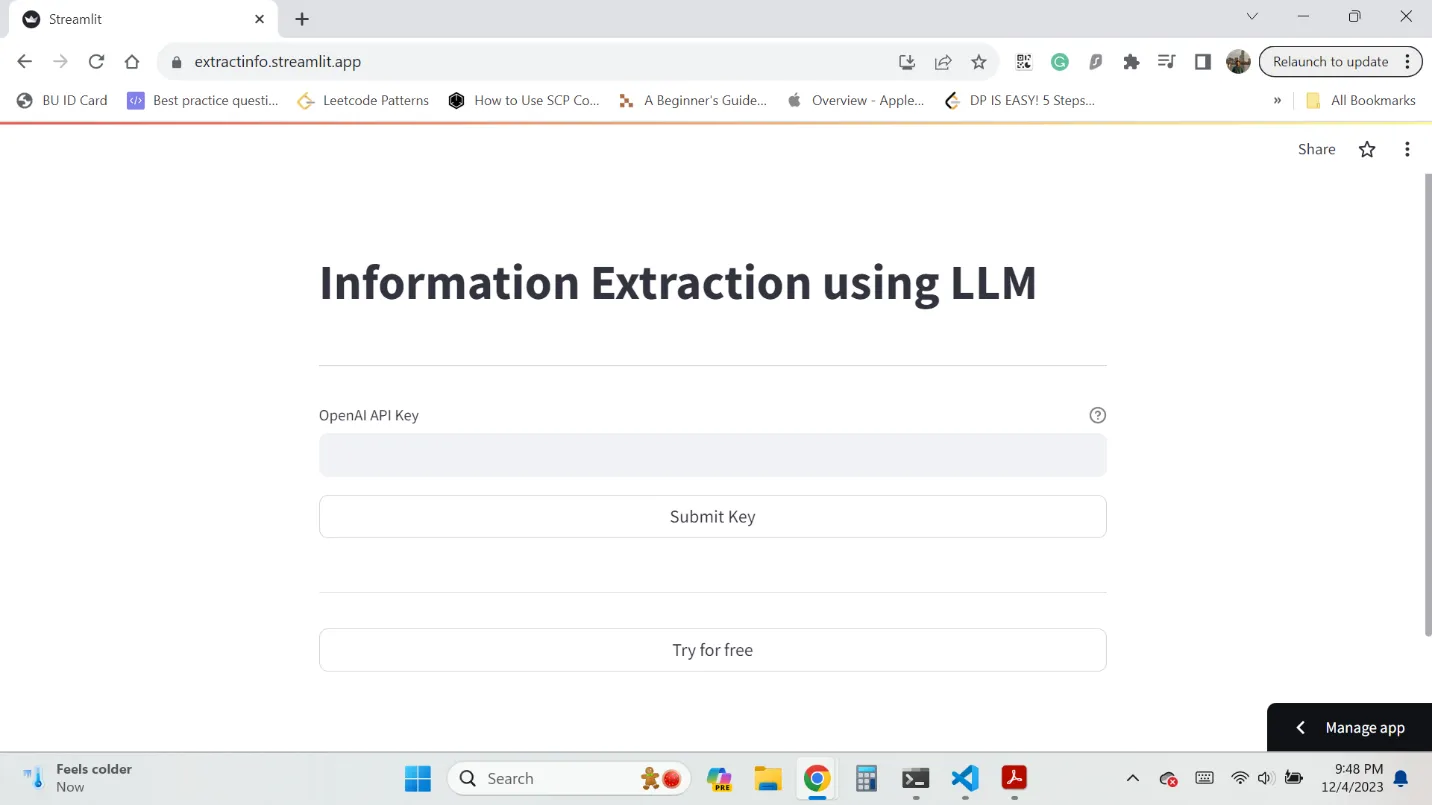This screenshot has width=1432, height=805.
Task: Open the Copilot preview taskbar icon
Action: (718, 778)
